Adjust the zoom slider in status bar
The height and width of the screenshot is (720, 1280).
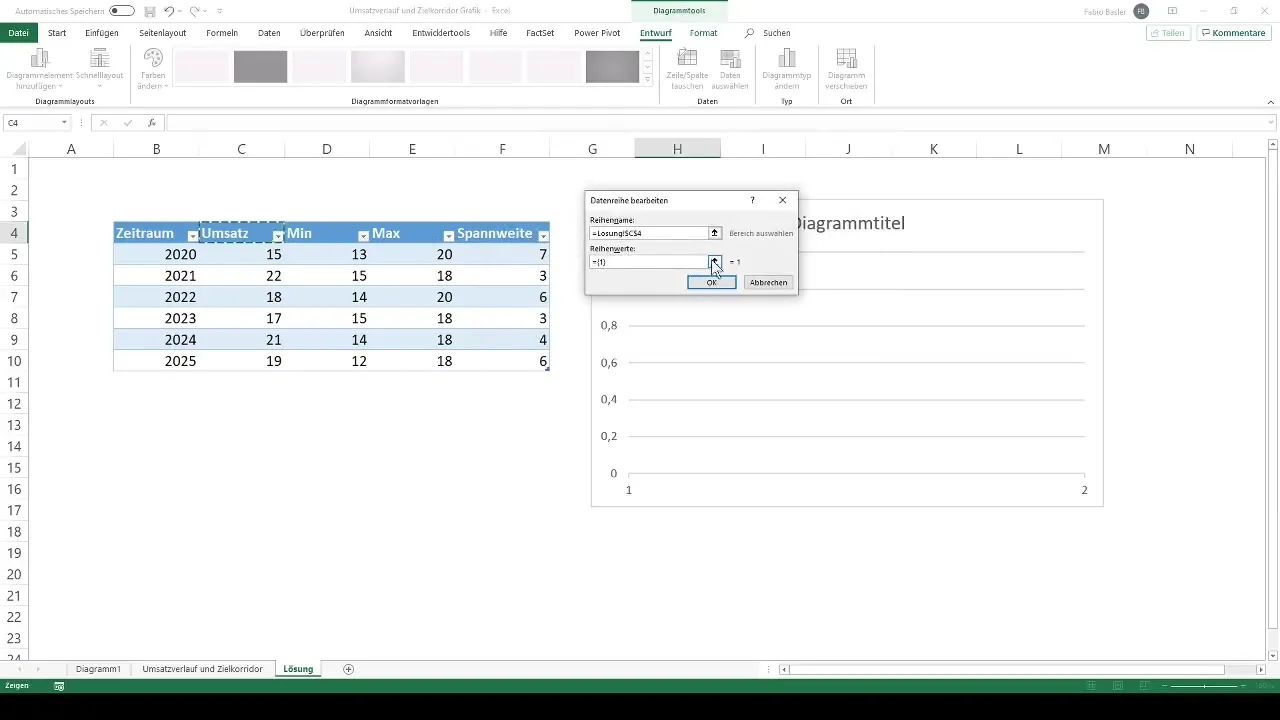coord(1205,686)
